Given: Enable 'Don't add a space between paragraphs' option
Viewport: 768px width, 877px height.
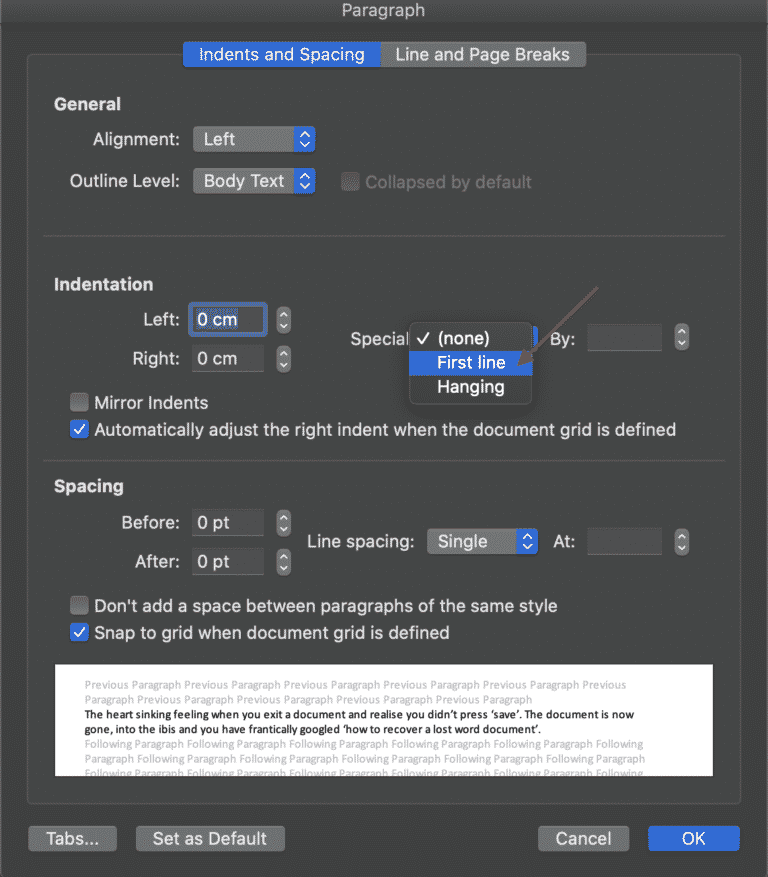Looking at the screenshot, I should point(79,605).
